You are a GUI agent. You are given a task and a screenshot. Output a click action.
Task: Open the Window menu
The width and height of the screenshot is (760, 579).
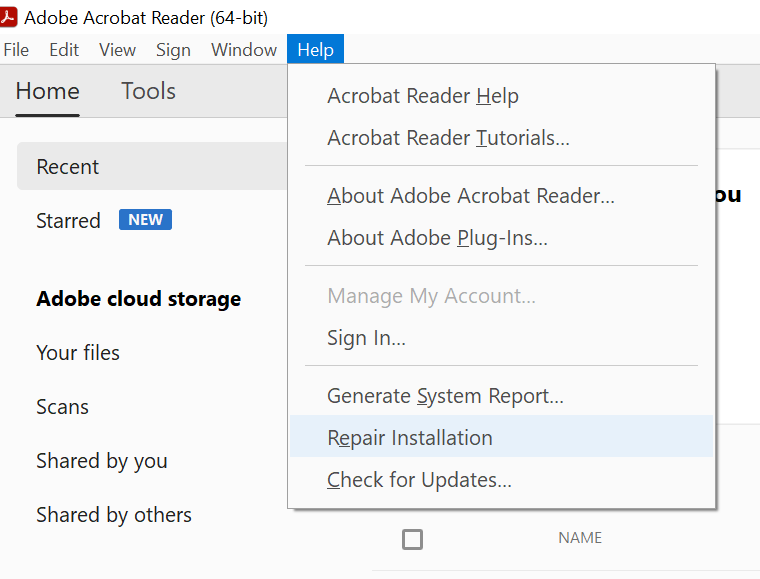point(243,50)
